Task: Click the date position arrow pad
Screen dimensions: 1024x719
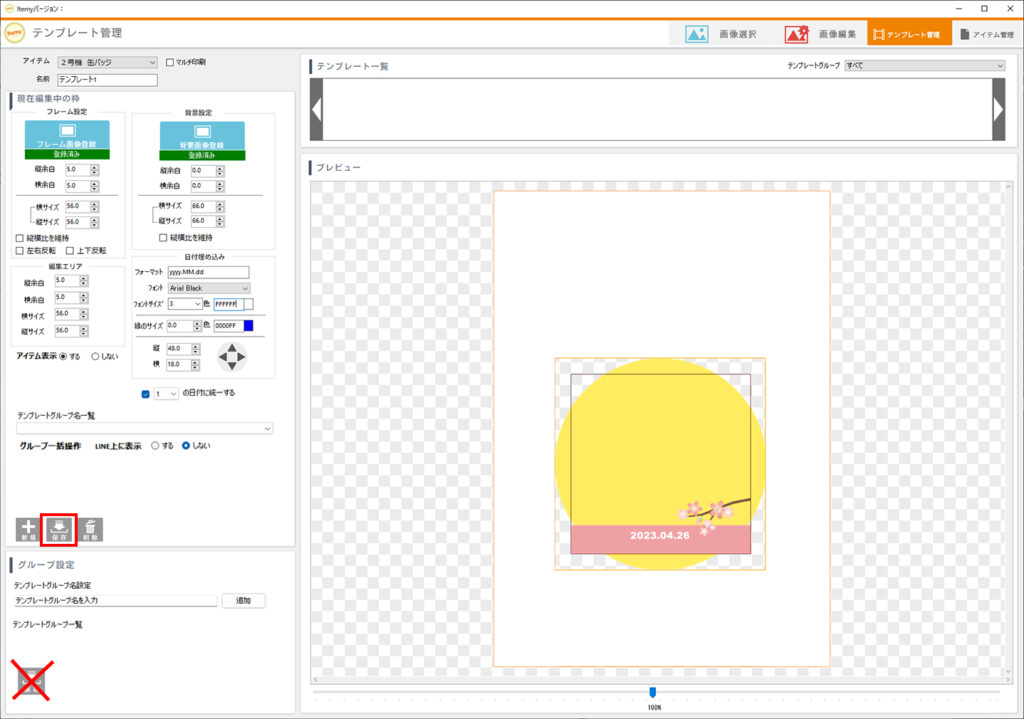Action: pyautogui.click(x=231, y=357)
